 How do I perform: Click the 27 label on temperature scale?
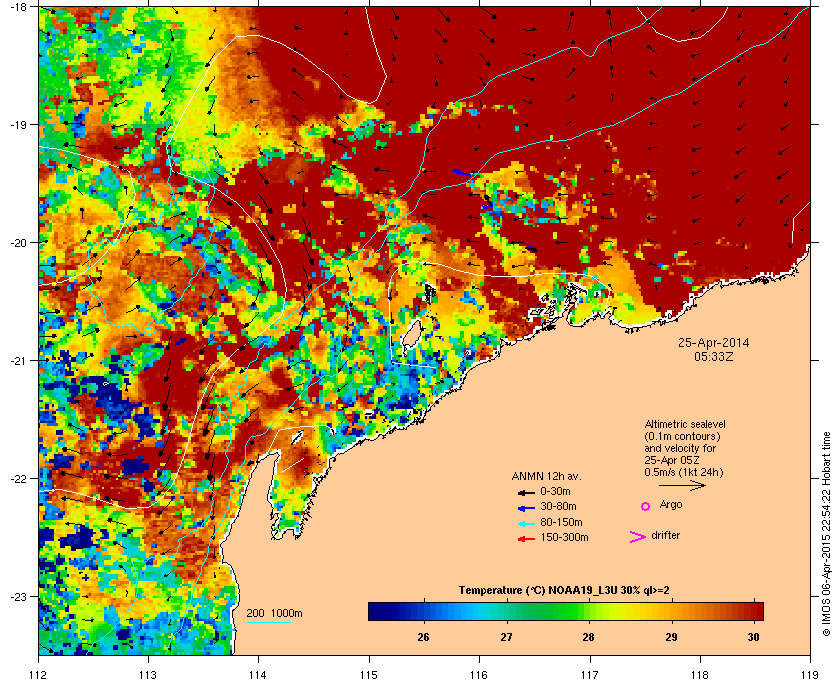(506, 637)
